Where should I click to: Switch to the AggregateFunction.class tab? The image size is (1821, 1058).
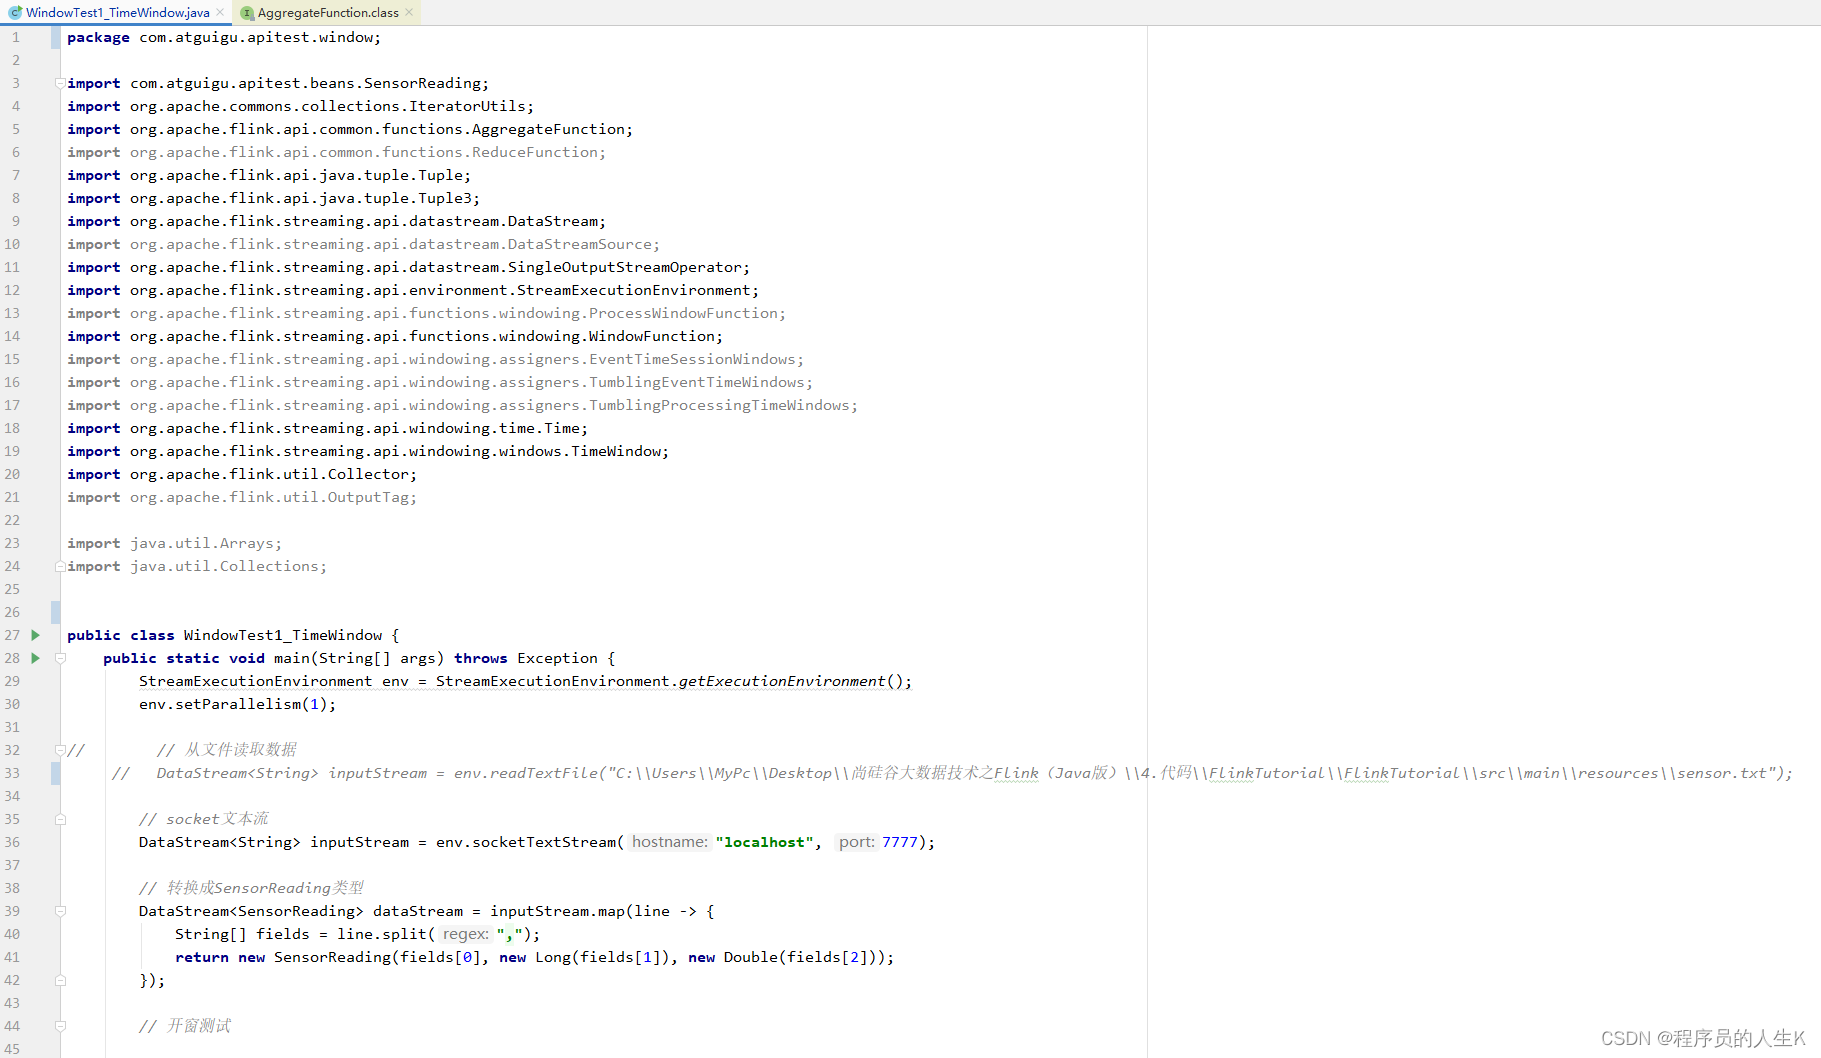coord(327,13)
